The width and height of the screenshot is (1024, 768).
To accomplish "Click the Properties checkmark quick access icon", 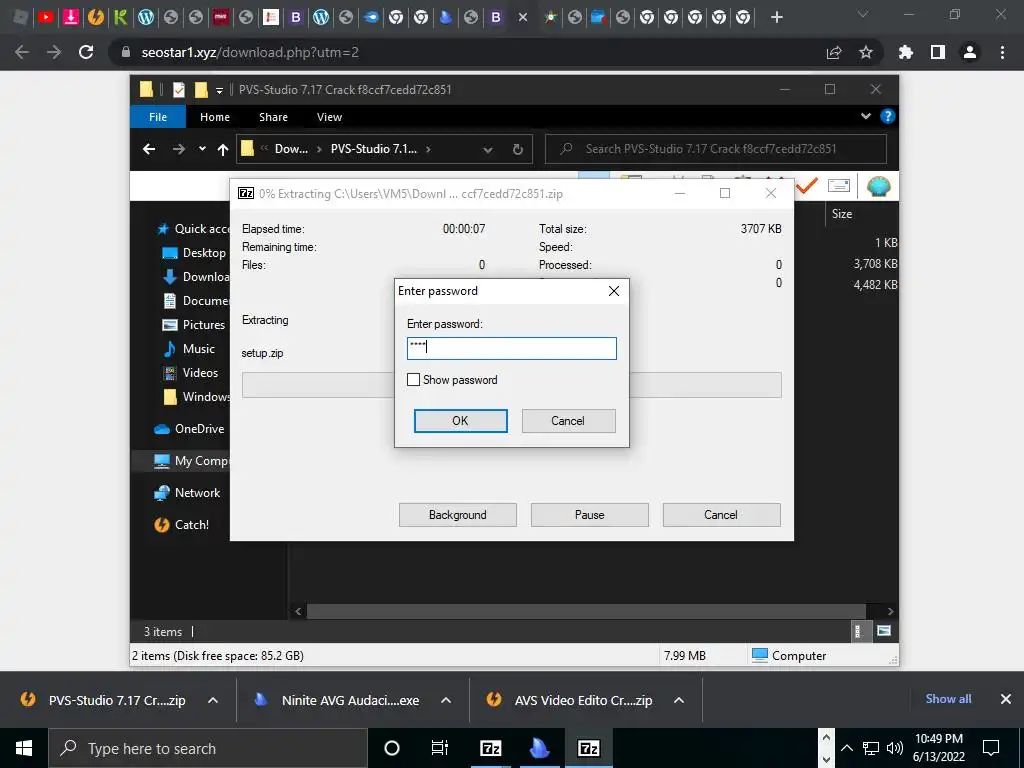I will point(178,89).
